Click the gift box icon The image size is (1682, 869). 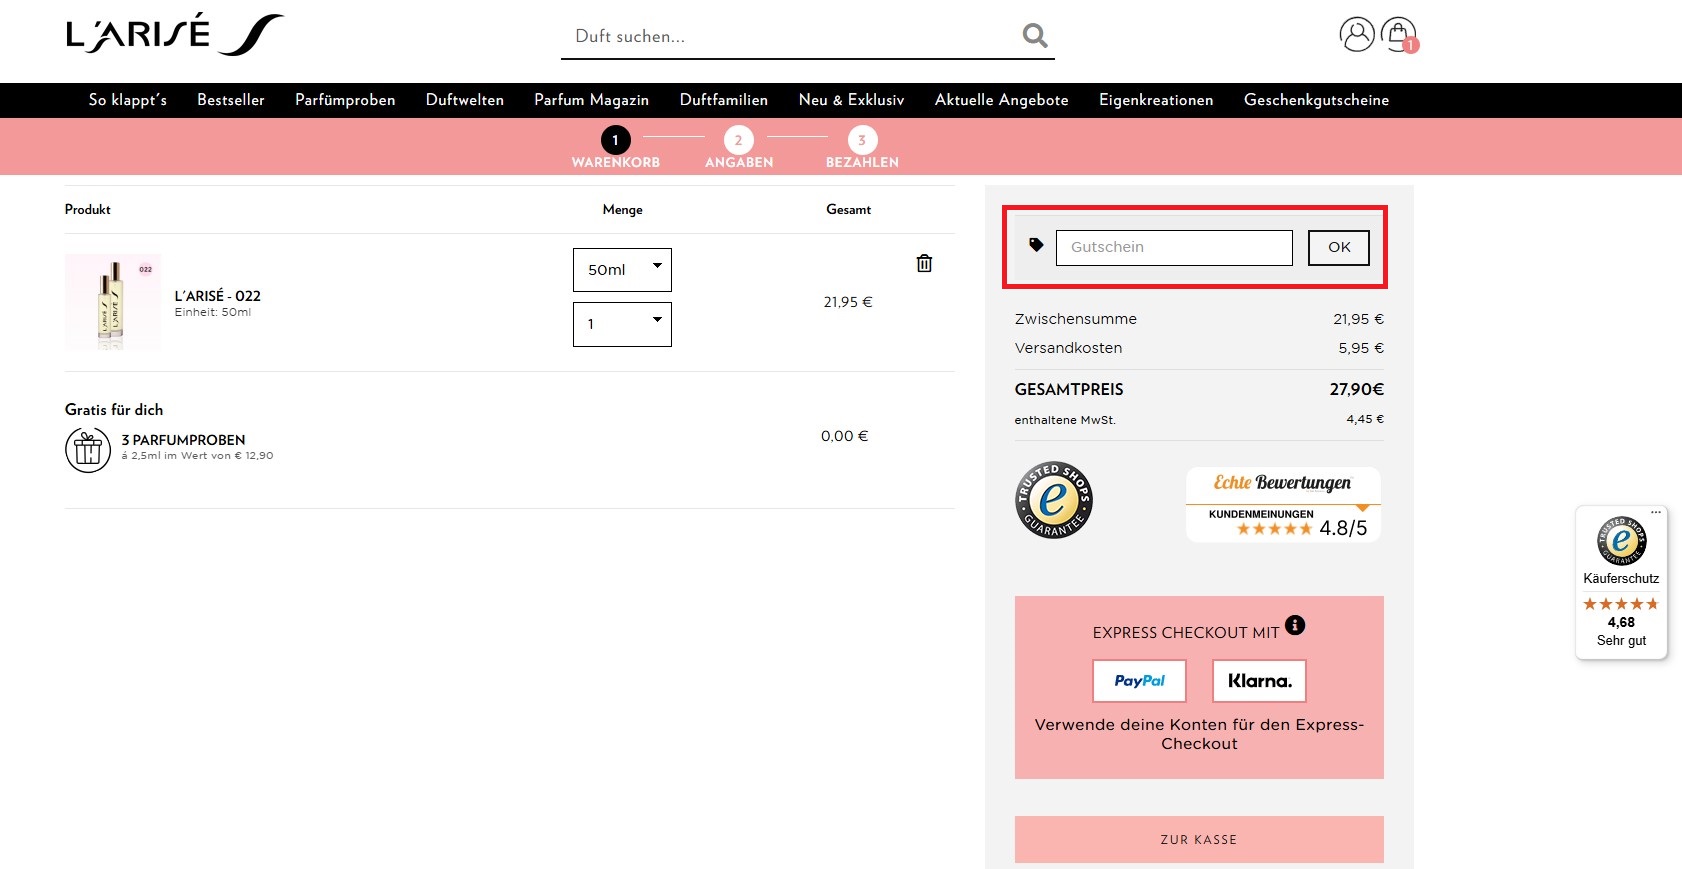(88, 450)
